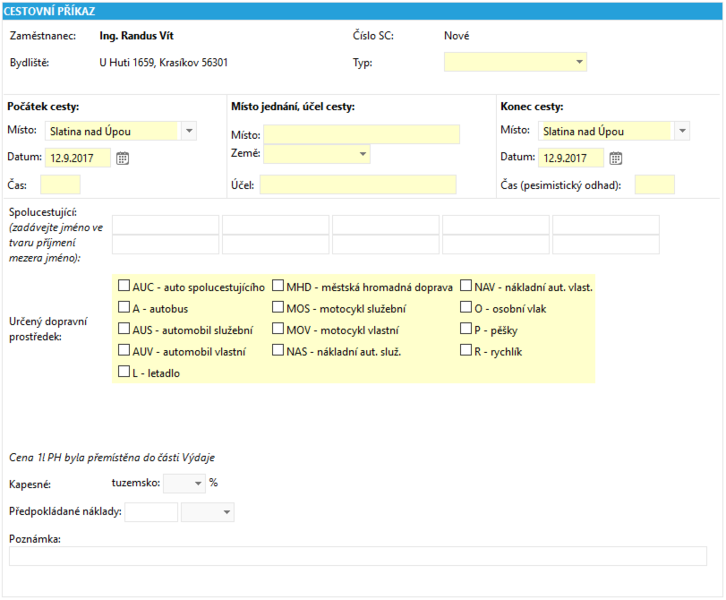Screen dimensions: 726x600
Task: Click address U Huti 1659, Krasíkov
Action: [163, 62]
